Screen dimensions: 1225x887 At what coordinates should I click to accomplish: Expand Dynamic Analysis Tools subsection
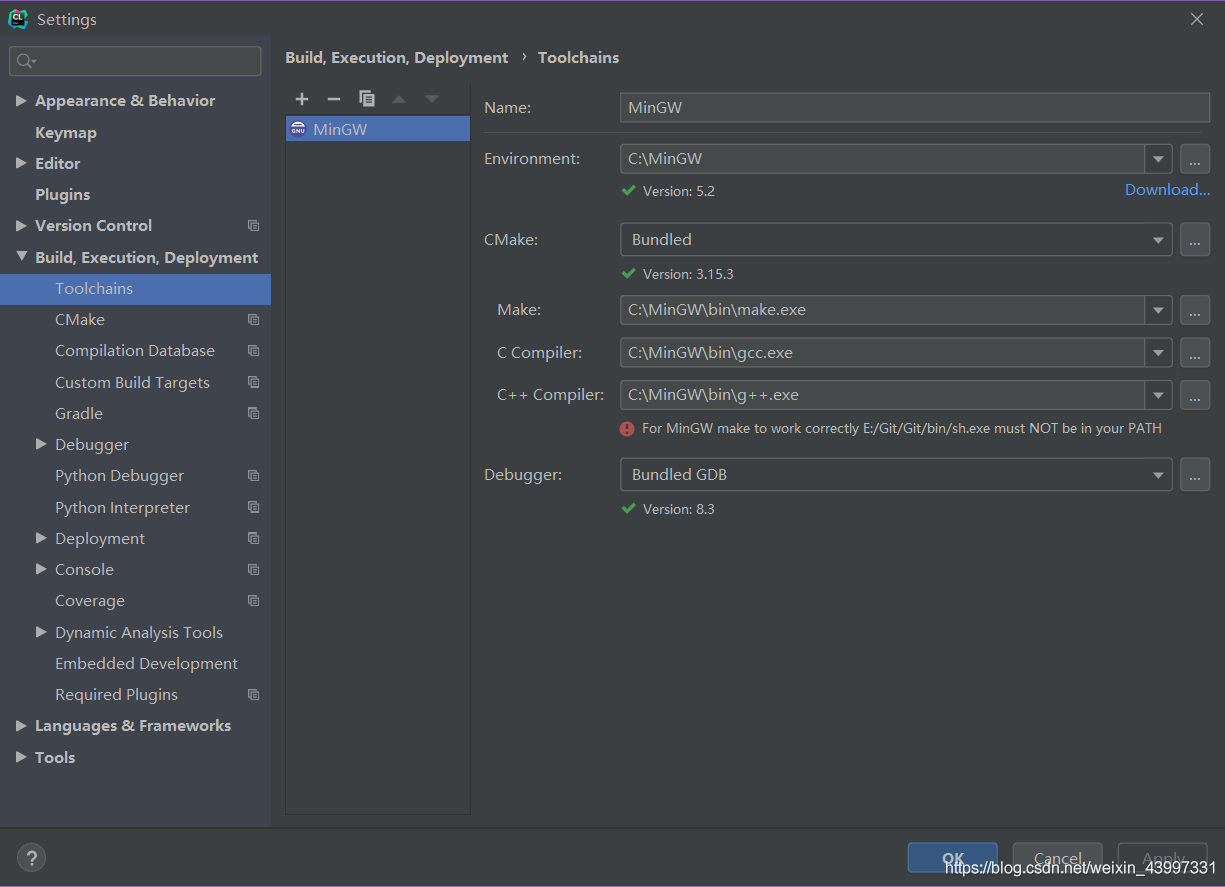pyautogui.click(x=41, y=632)
